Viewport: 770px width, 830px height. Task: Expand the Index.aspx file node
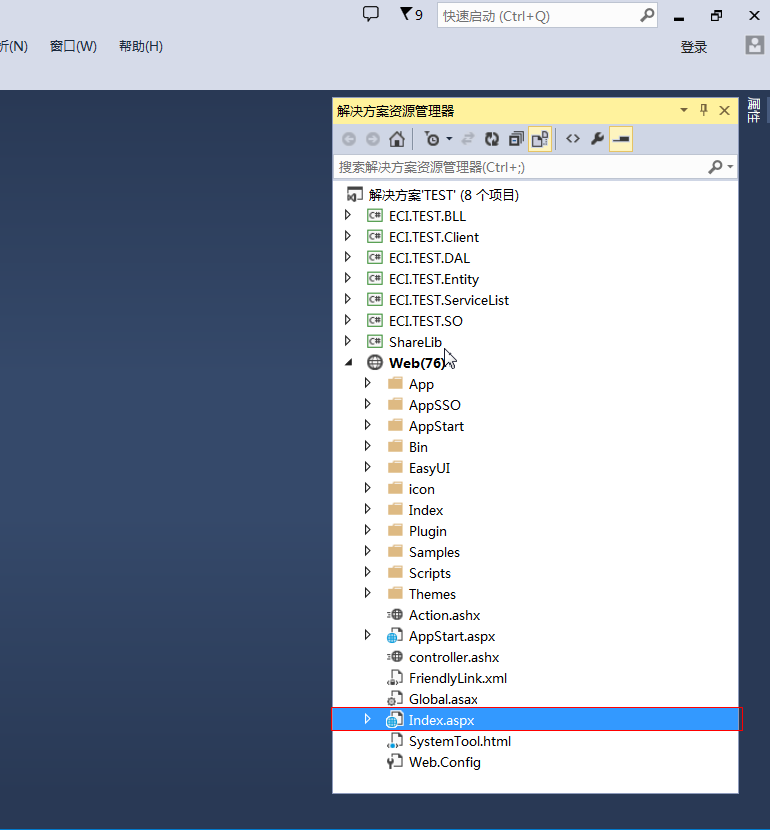click(x=368, y=719)
